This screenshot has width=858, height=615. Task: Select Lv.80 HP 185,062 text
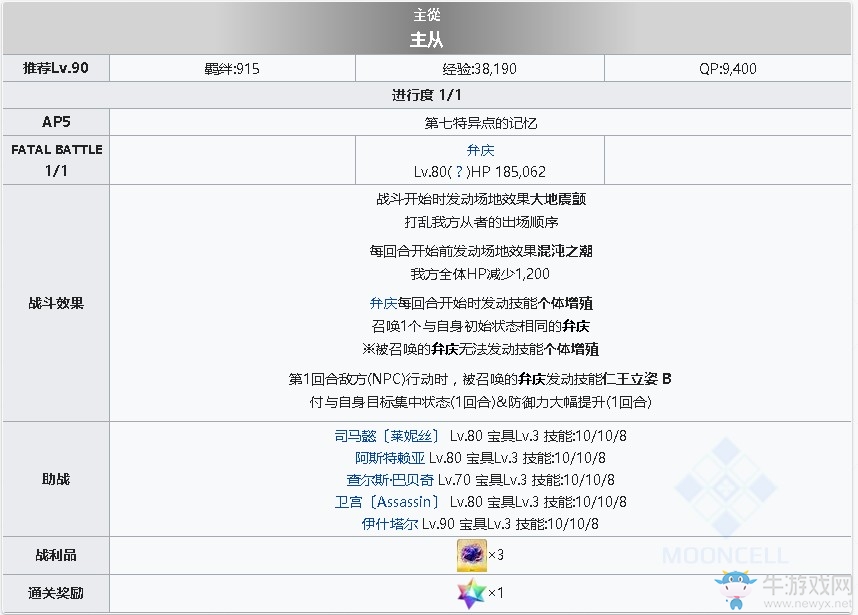click(x=480, y=172)
